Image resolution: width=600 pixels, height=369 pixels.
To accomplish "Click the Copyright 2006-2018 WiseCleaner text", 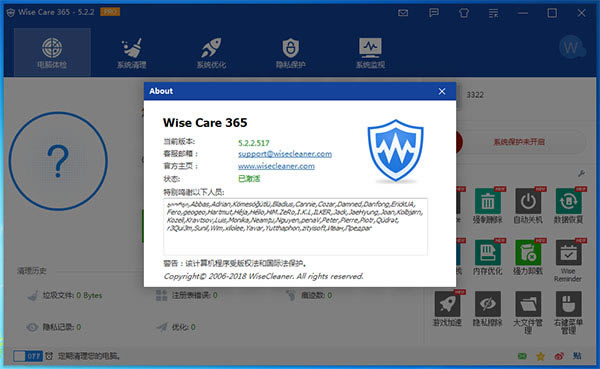I will pos(263,276).
